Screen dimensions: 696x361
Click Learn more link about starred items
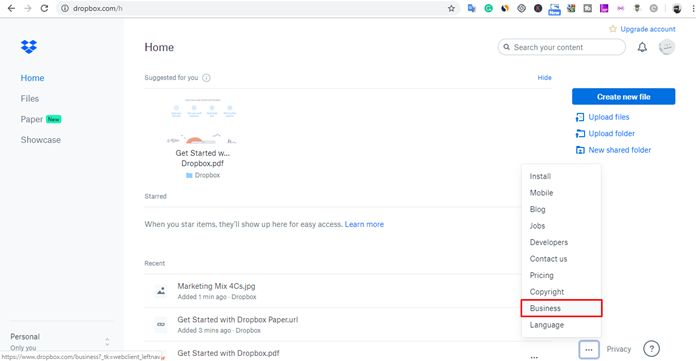point(364,224)
